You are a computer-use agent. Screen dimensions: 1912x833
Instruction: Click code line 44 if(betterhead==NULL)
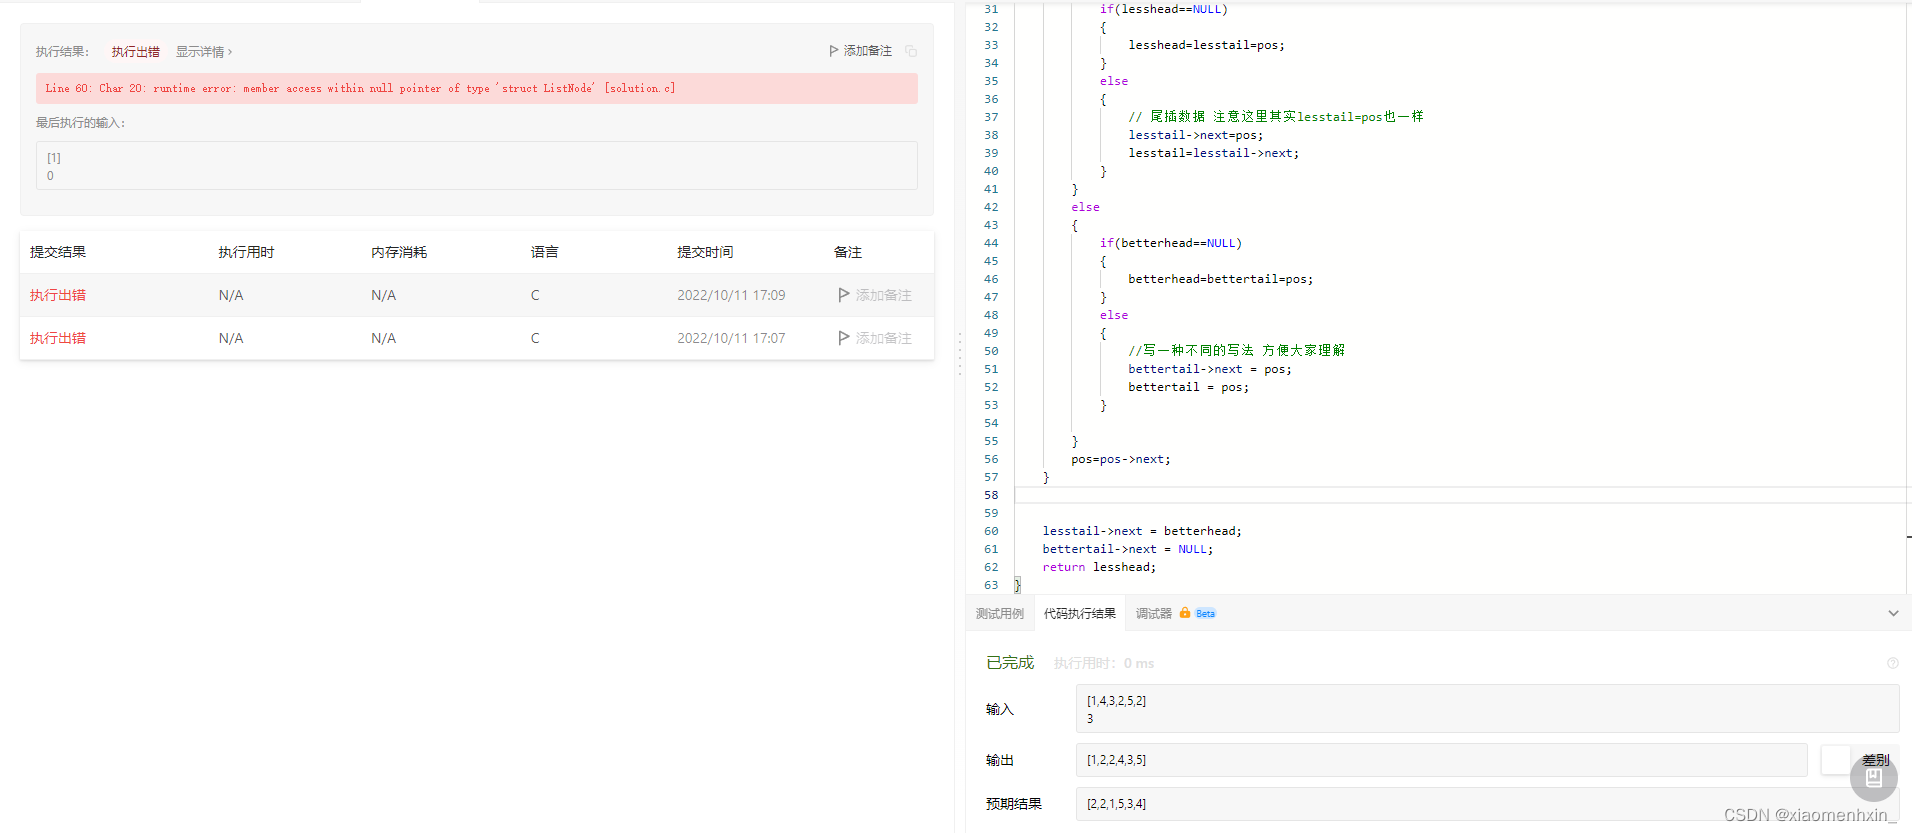click(1171, 243)
